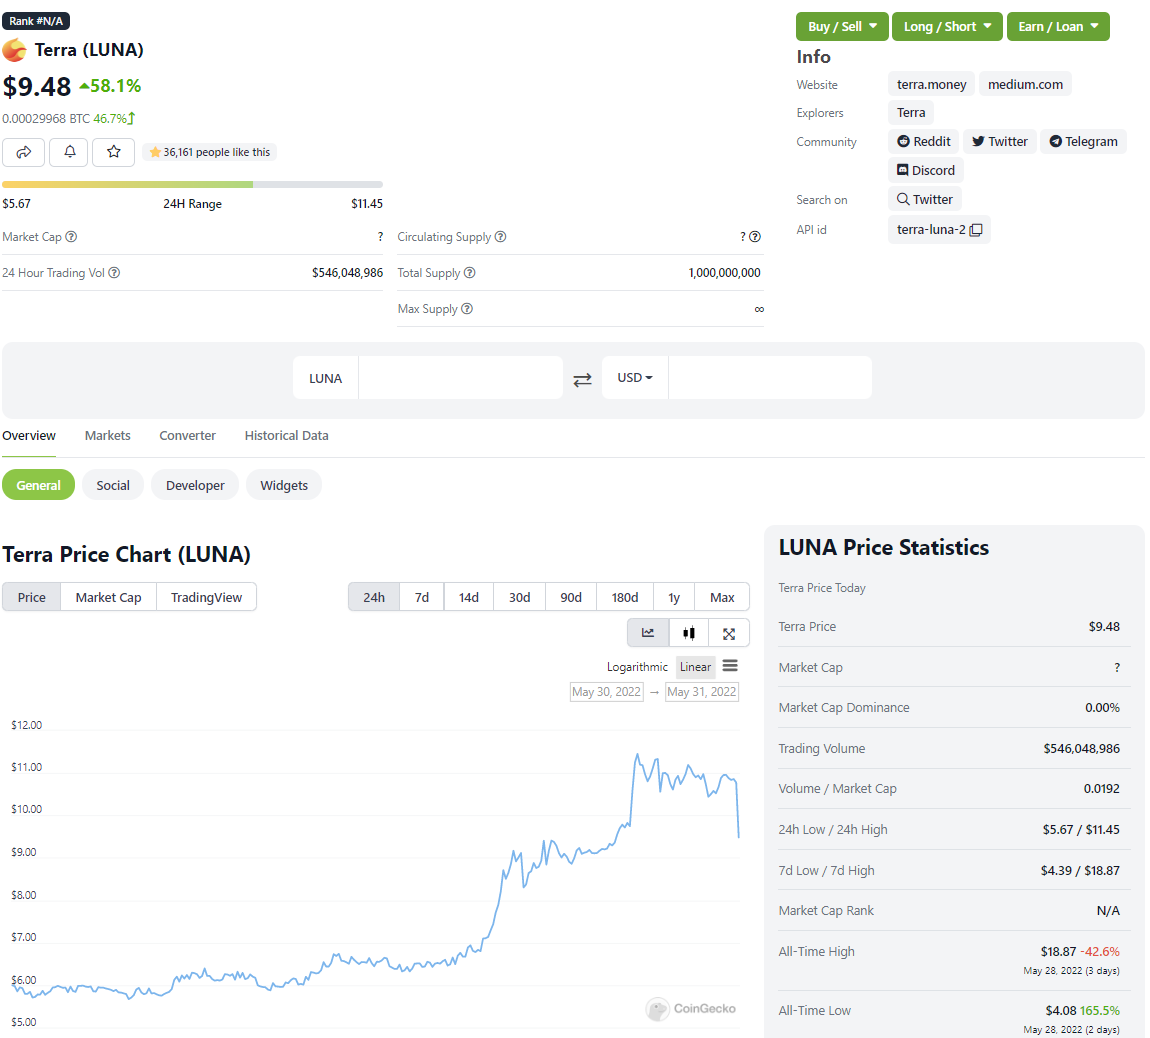The image size is (1150, 1038).
Task: Click the price chart line peak
Action: pos(637,755)
